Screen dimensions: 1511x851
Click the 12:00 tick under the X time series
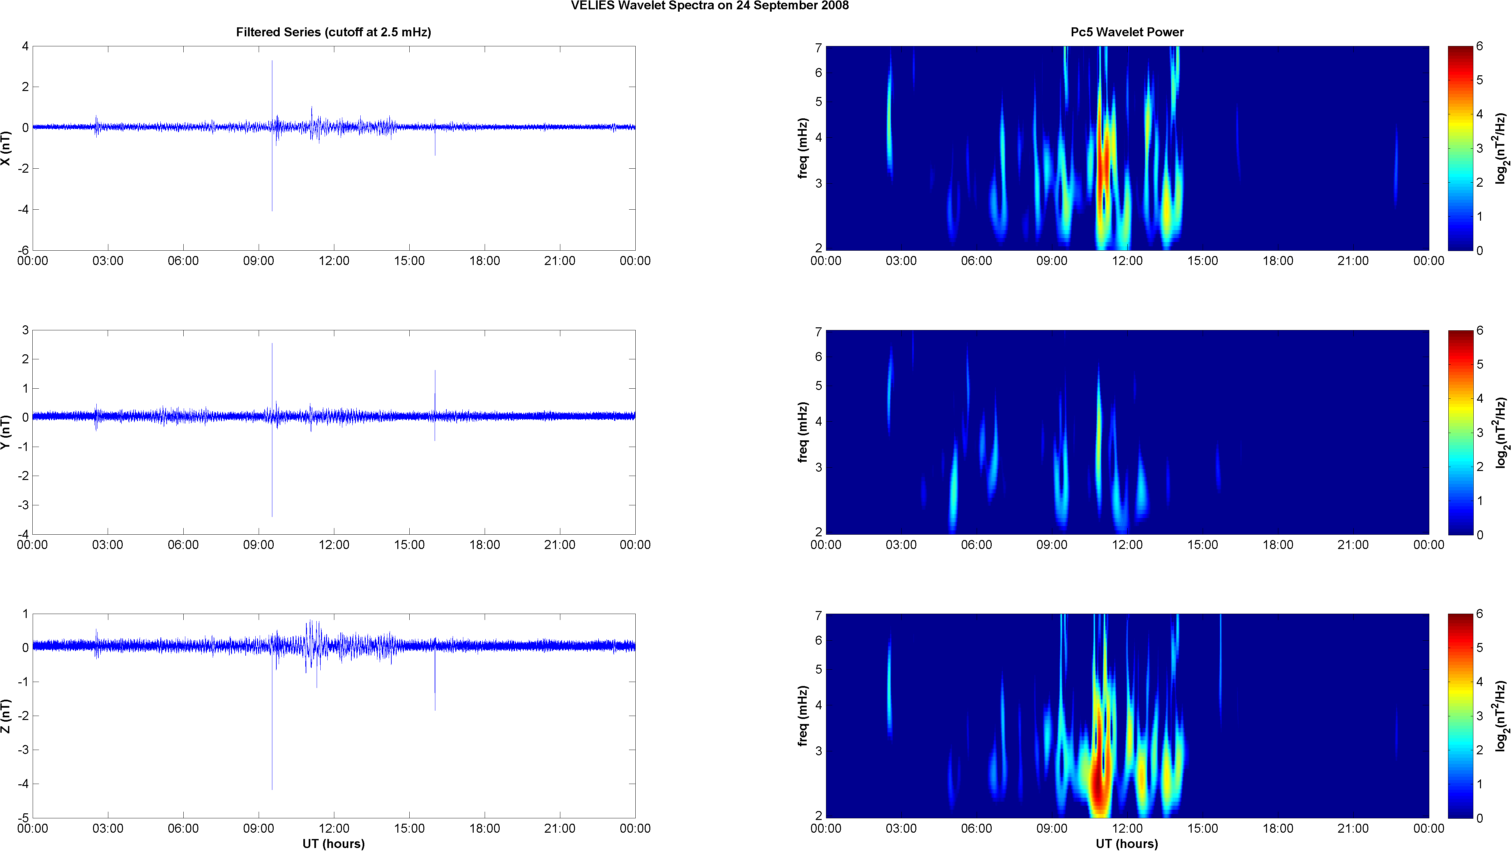pos(334,261)
